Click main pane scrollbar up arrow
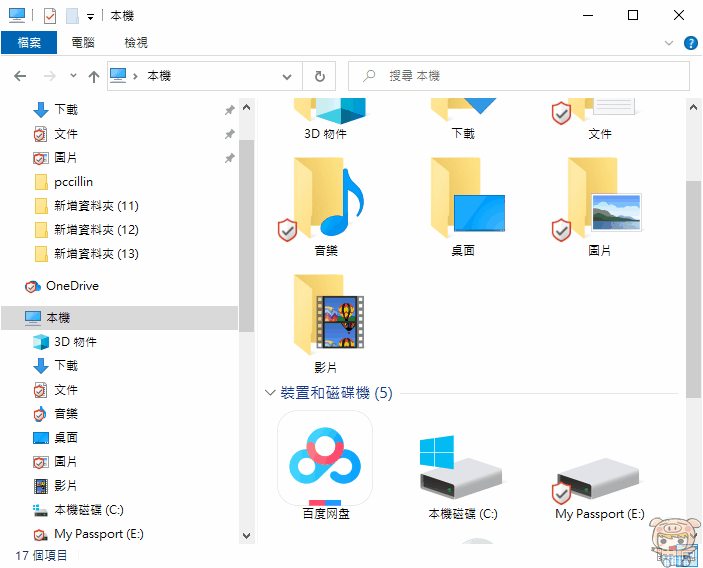703x568 pixels. (x=693, y=108)
